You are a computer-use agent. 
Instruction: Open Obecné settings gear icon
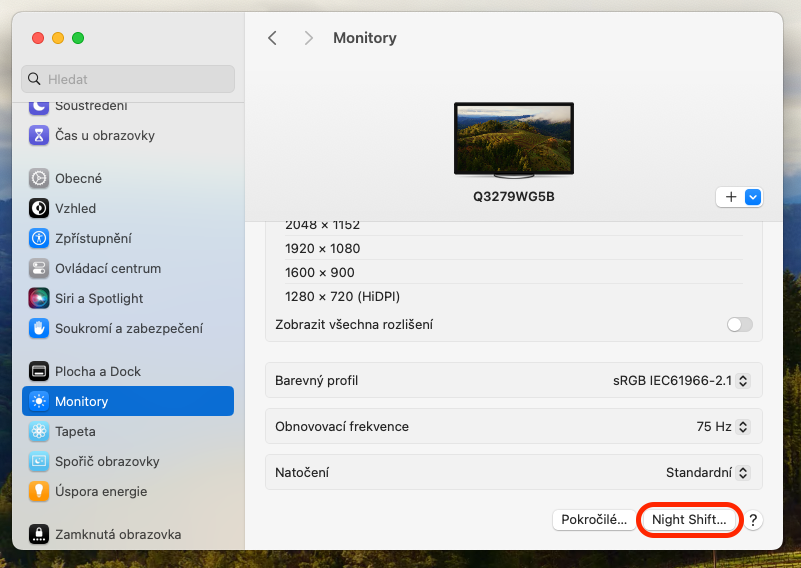point(39,178)
